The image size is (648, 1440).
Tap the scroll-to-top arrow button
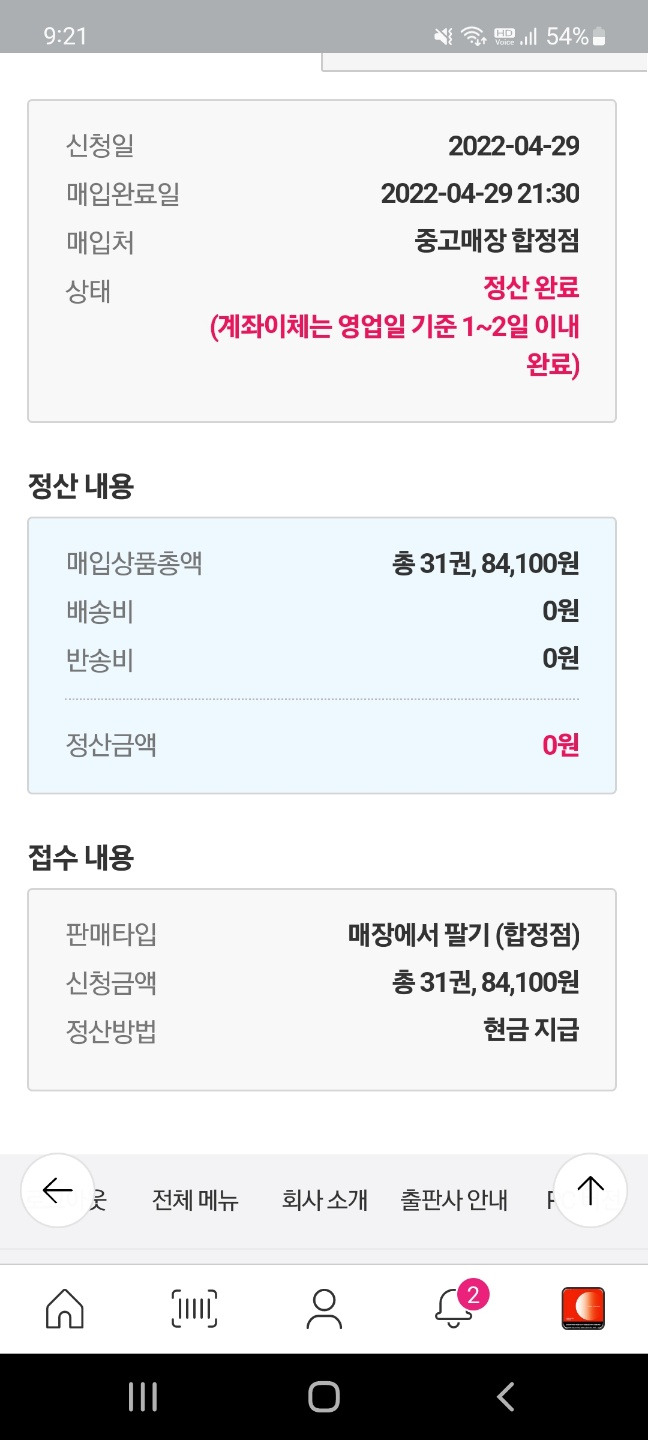click(590, 1190)
